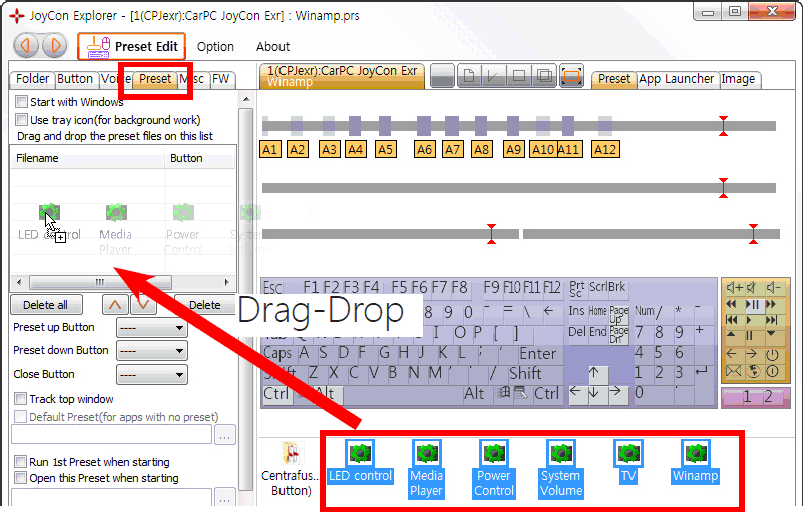Browse for the default preset file
This screenshot has width=803, height=512.
click(x=225, y=435)
